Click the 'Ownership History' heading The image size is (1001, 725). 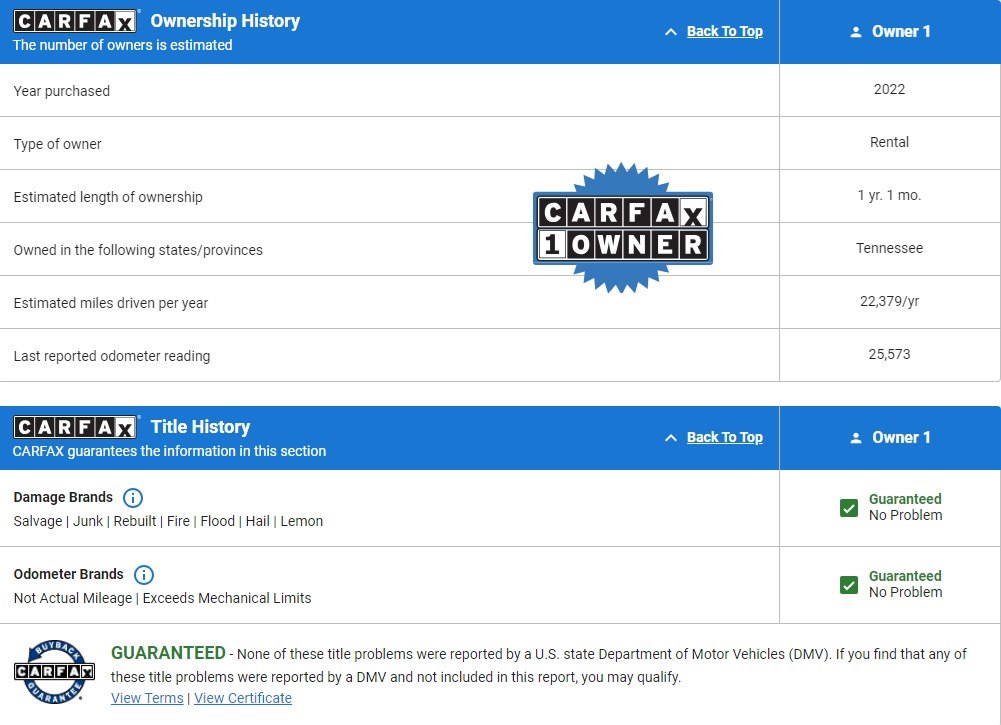click(x=225, y=21)
